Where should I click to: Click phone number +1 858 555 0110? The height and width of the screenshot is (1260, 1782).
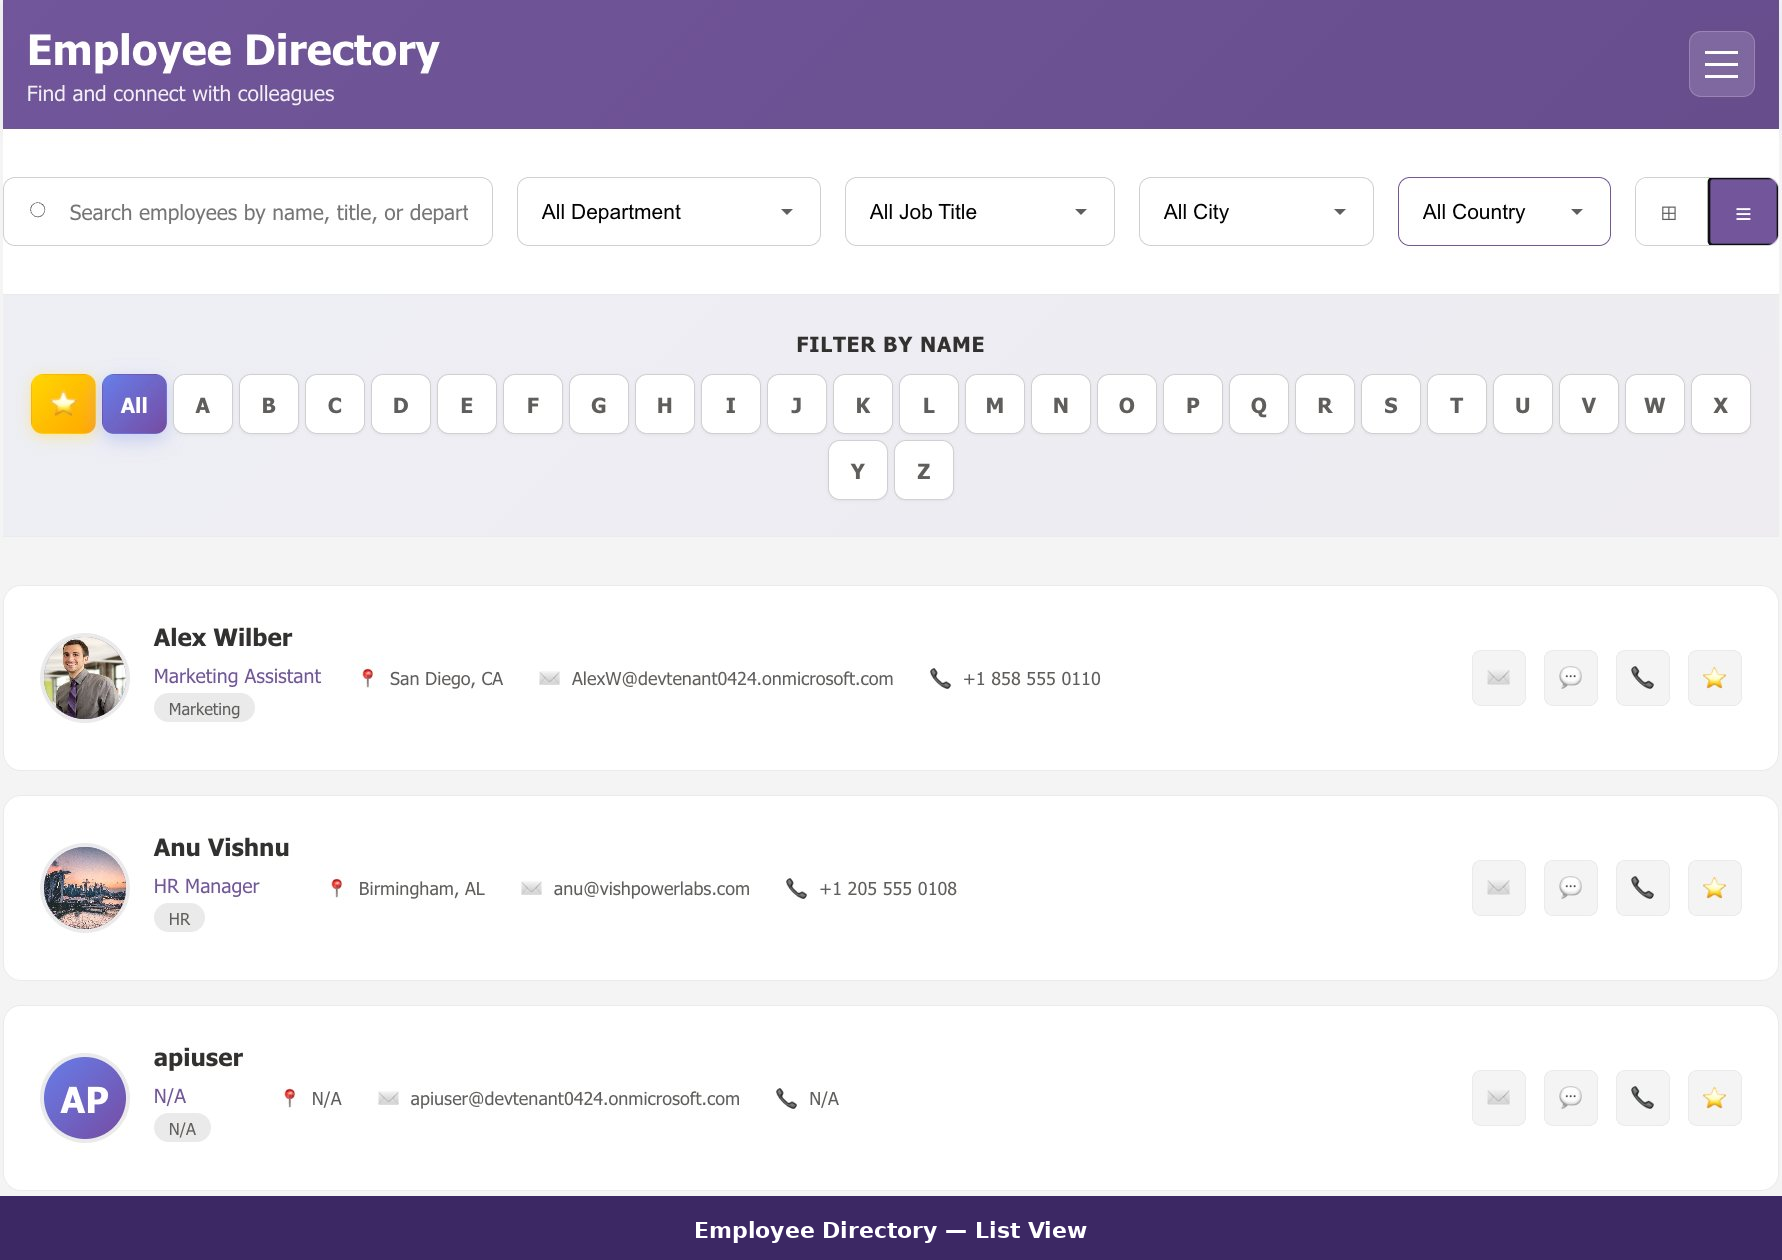pos(1031,679)
